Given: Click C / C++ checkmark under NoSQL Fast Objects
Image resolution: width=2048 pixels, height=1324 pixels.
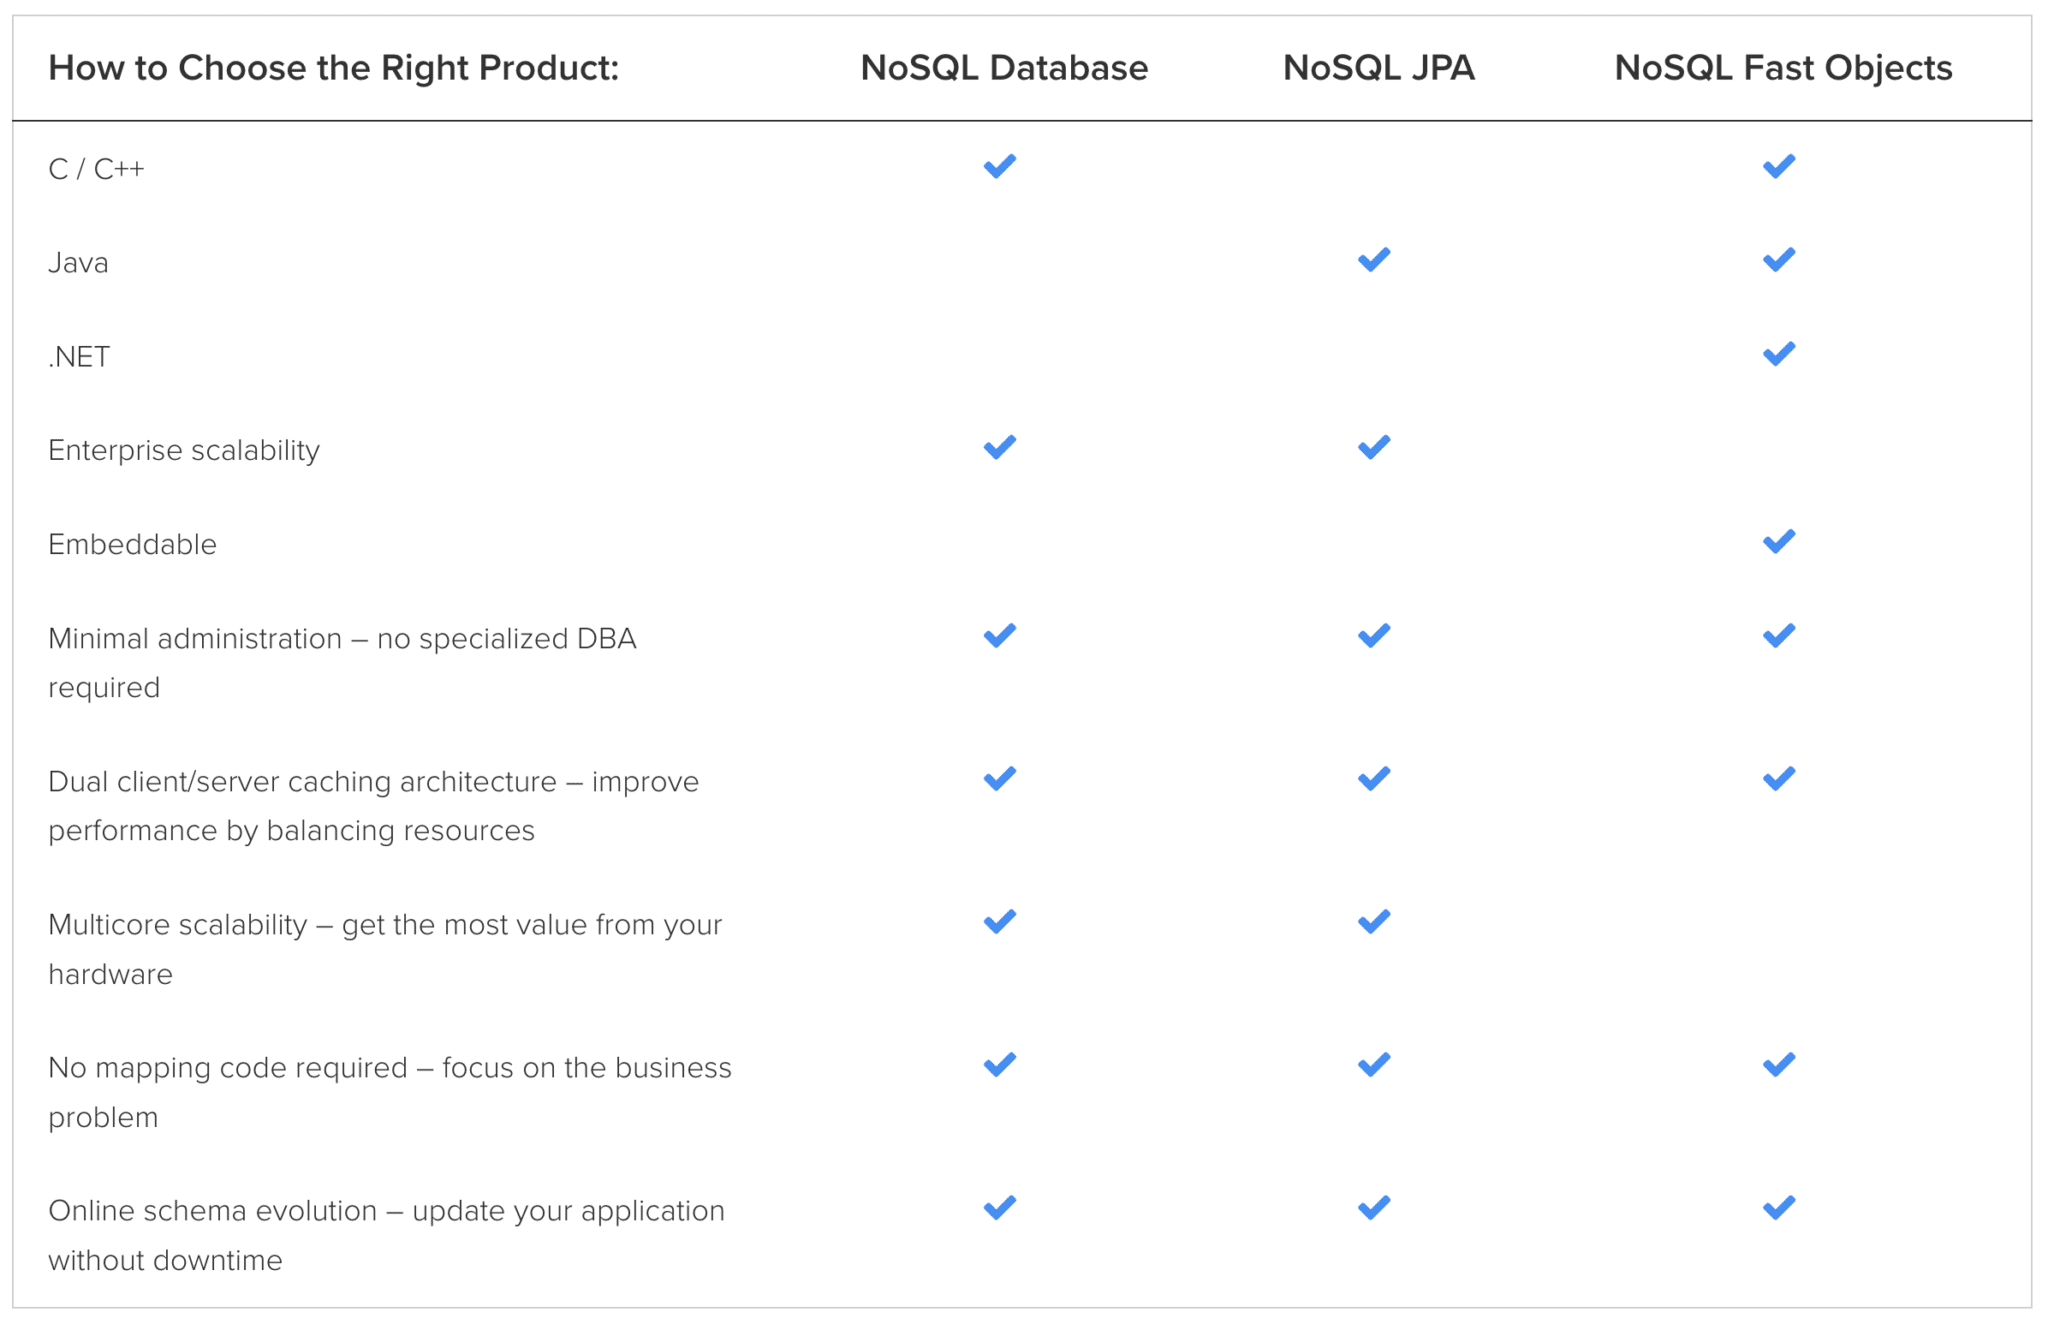Looking at the screenshot, I should pyautogui.click(x=1779, y=166).
